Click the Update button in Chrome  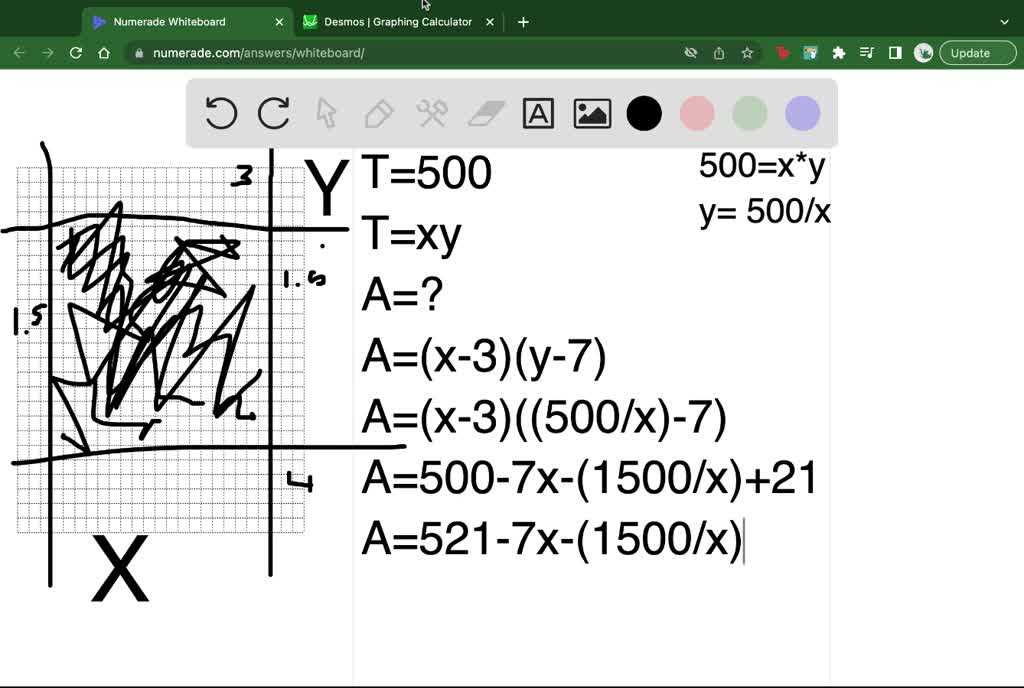[x=970, y=53]
